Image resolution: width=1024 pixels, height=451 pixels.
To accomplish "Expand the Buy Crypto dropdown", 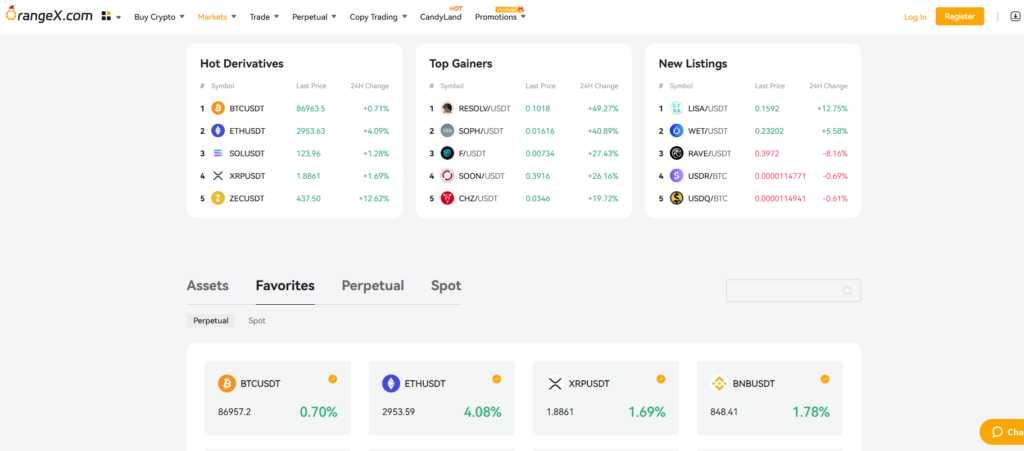I will pos(159,17).
